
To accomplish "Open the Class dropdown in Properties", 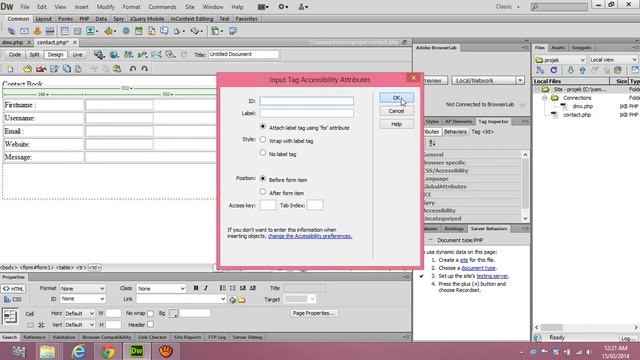I will 162,288.
